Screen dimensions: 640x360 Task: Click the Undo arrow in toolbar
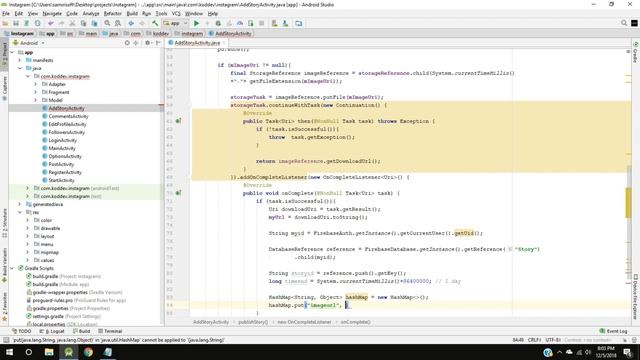(x=51, y=24)
